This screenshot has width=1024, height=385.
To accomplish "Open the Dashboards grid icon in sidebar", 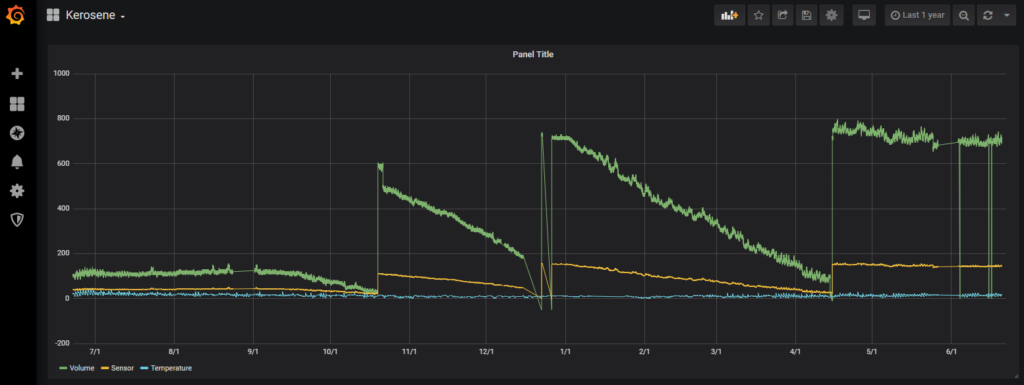I will [17, 104].
